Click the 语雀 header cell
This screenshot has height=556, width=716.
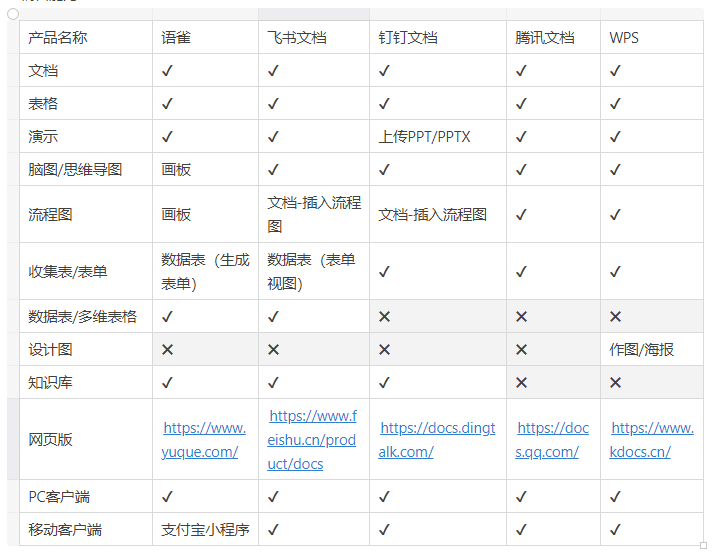[x=205, y=37]
